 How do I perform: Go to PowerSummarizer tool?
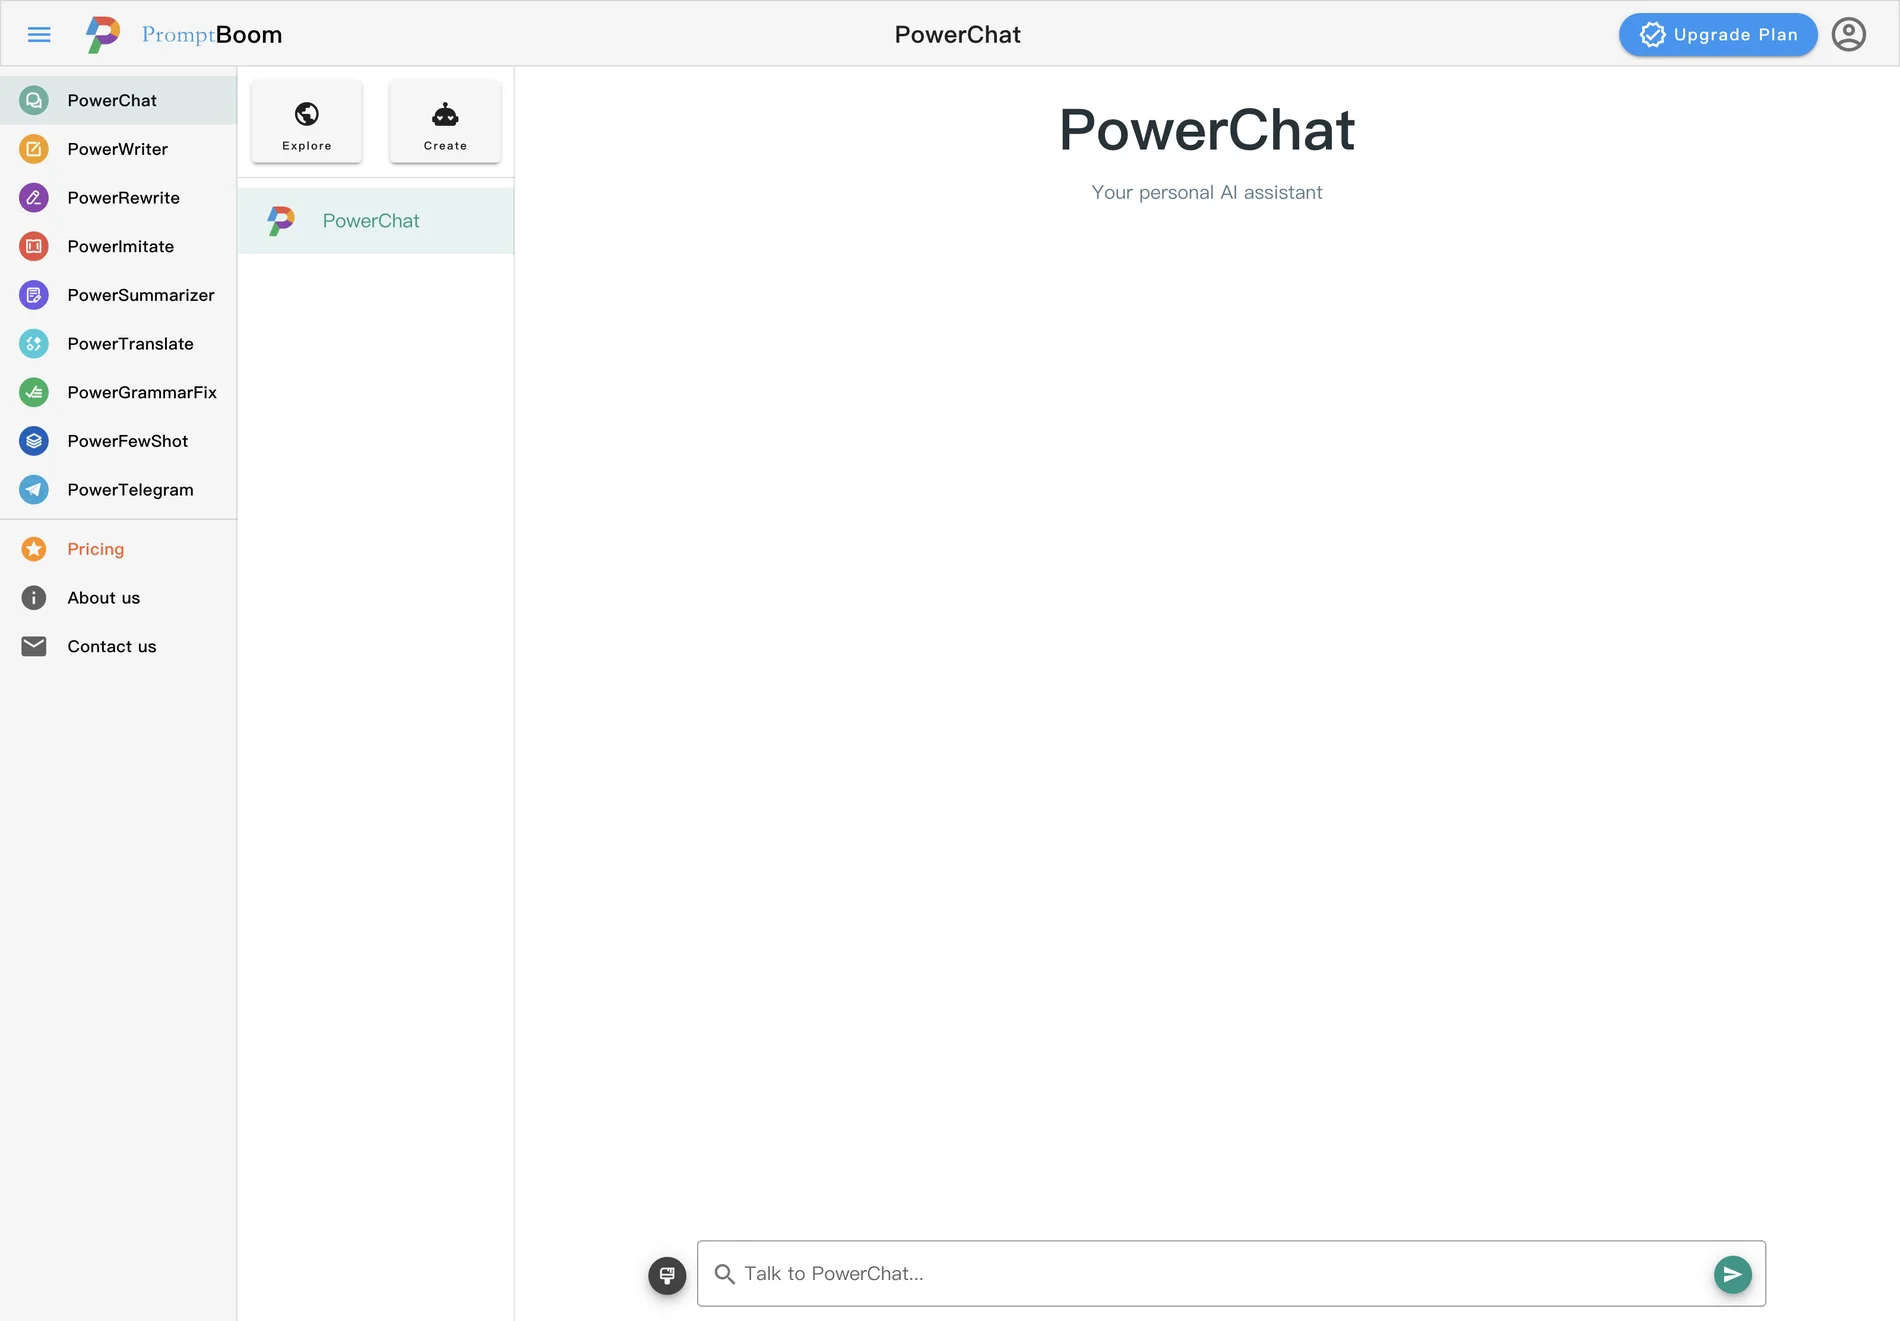118,295
